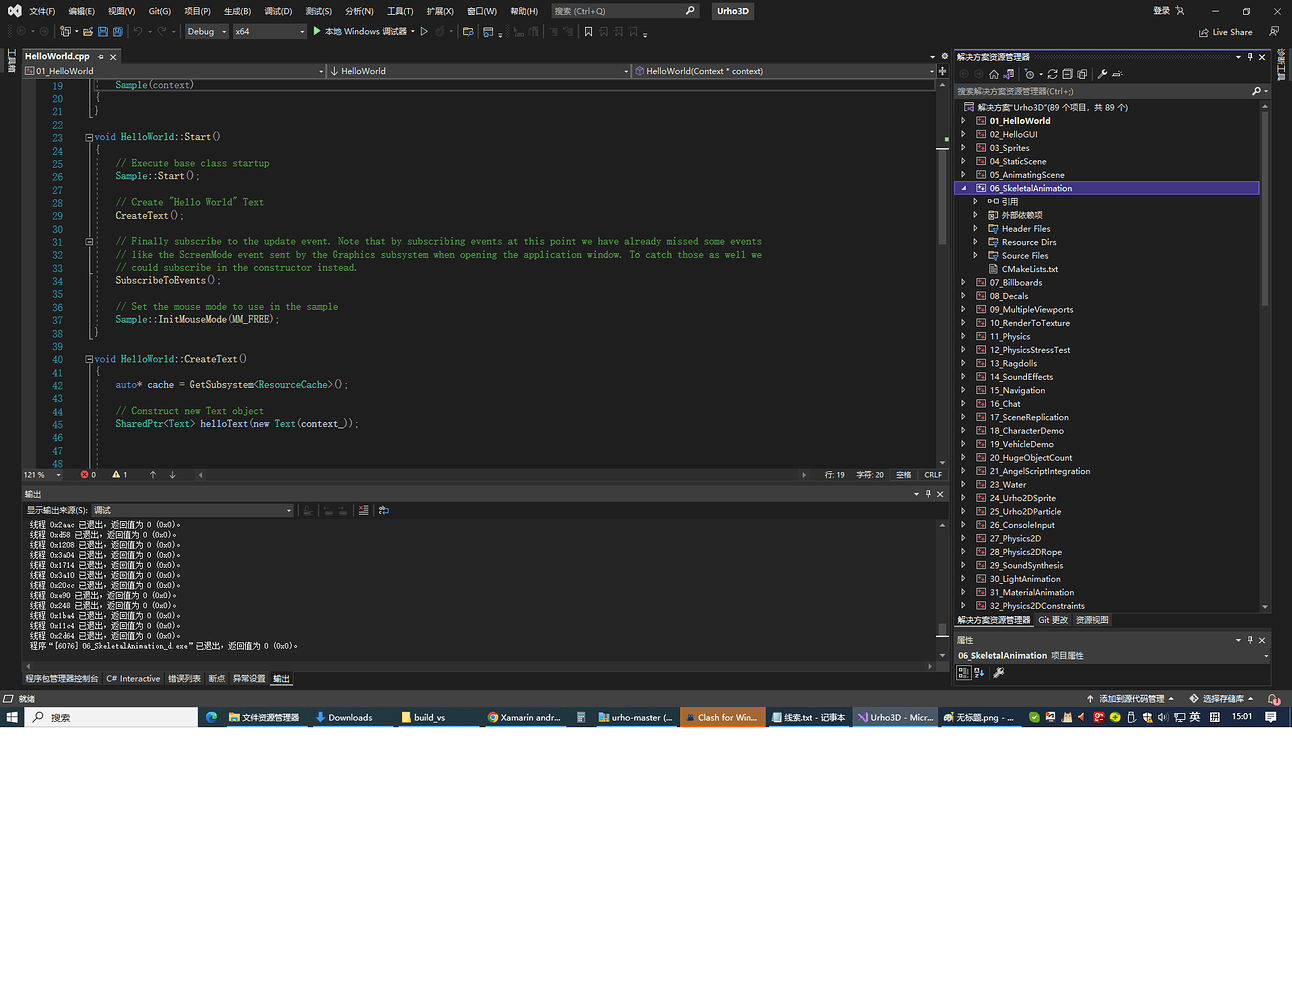The image size is (1292, 1000).
Task: Collapse the HelloWorld::CreateText function outline
Action: click(x=89, y=359)
